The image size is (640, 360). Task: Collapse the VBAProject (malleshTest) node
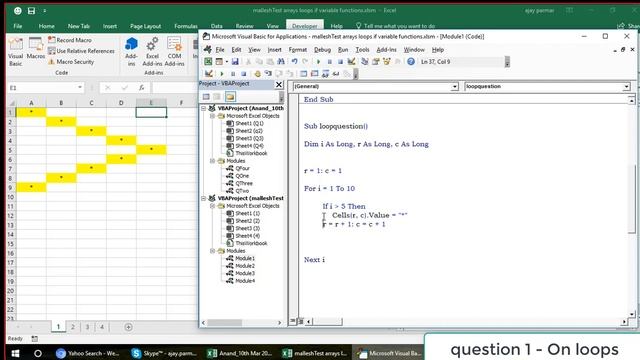coord(204,198)
